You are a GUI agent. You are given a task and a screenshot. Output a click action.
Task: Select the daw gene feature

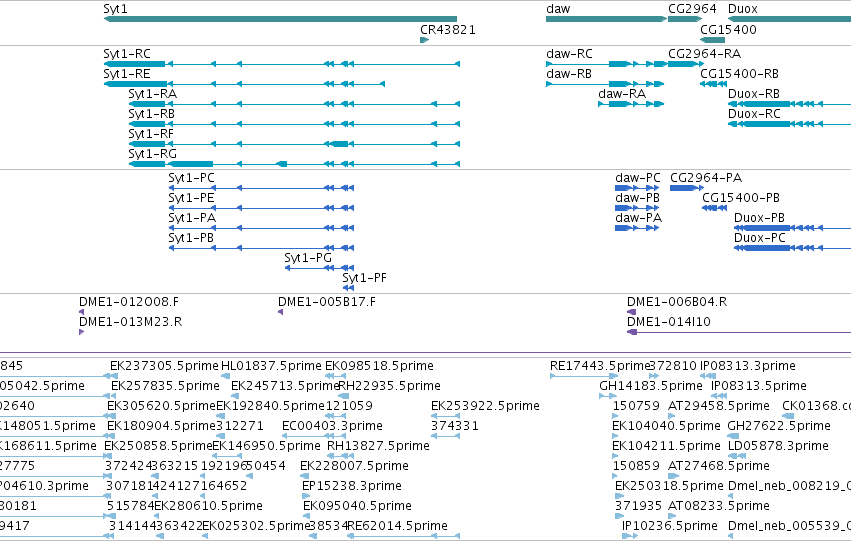click(x=606, y=19)
